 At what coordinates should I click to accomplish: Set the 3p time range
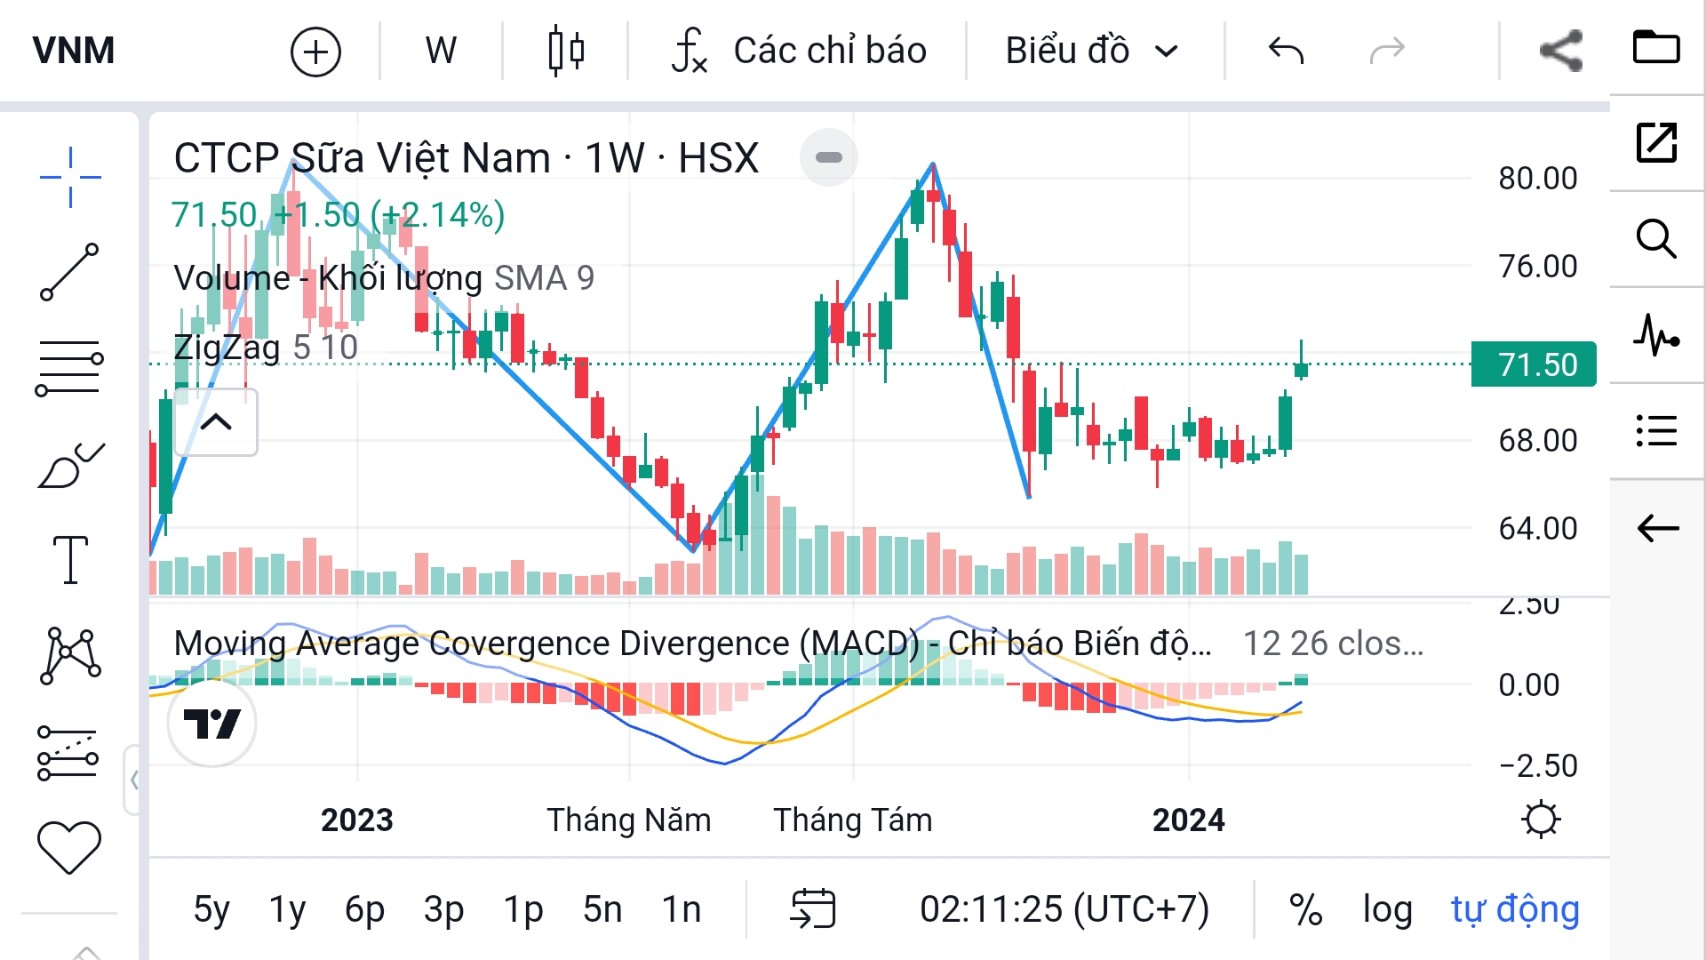(x=443, y=909)
